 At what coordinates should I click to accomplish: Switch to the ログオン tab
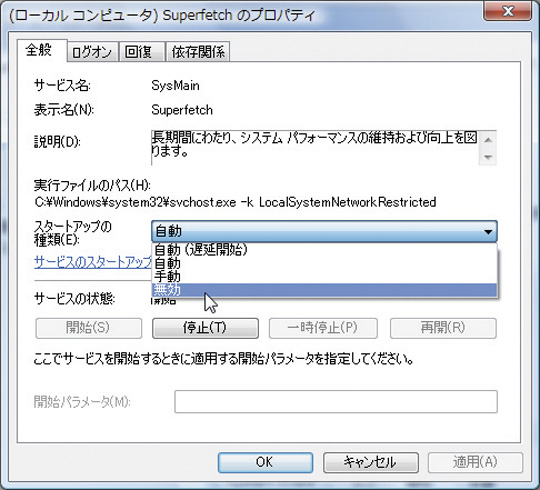[x=92, y=52]
